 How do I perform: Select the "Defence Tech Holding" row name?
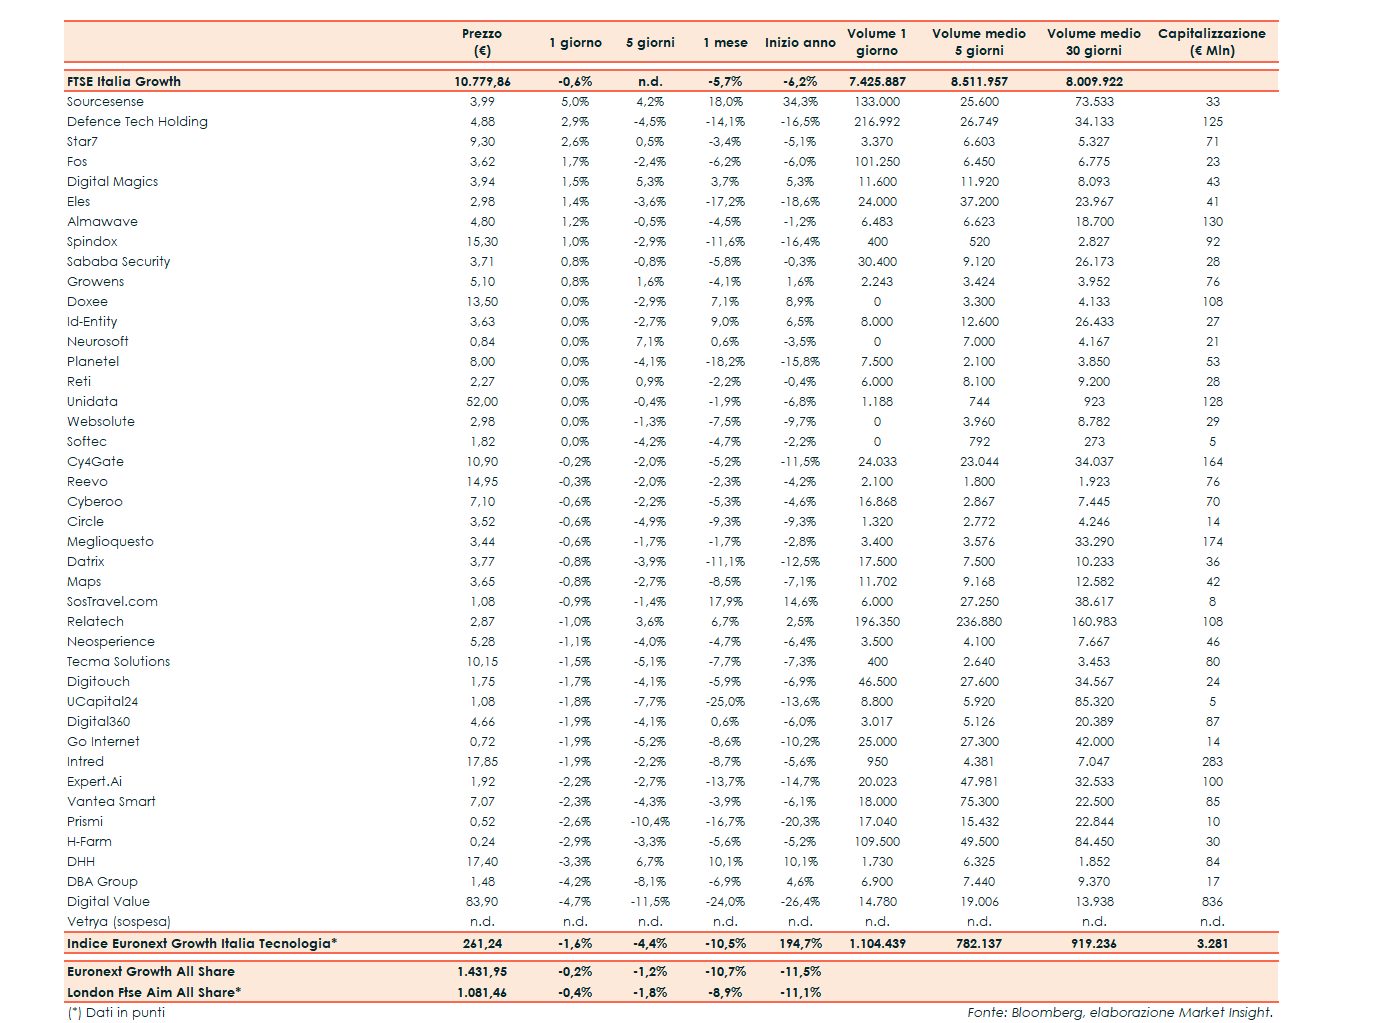point(137,121)
